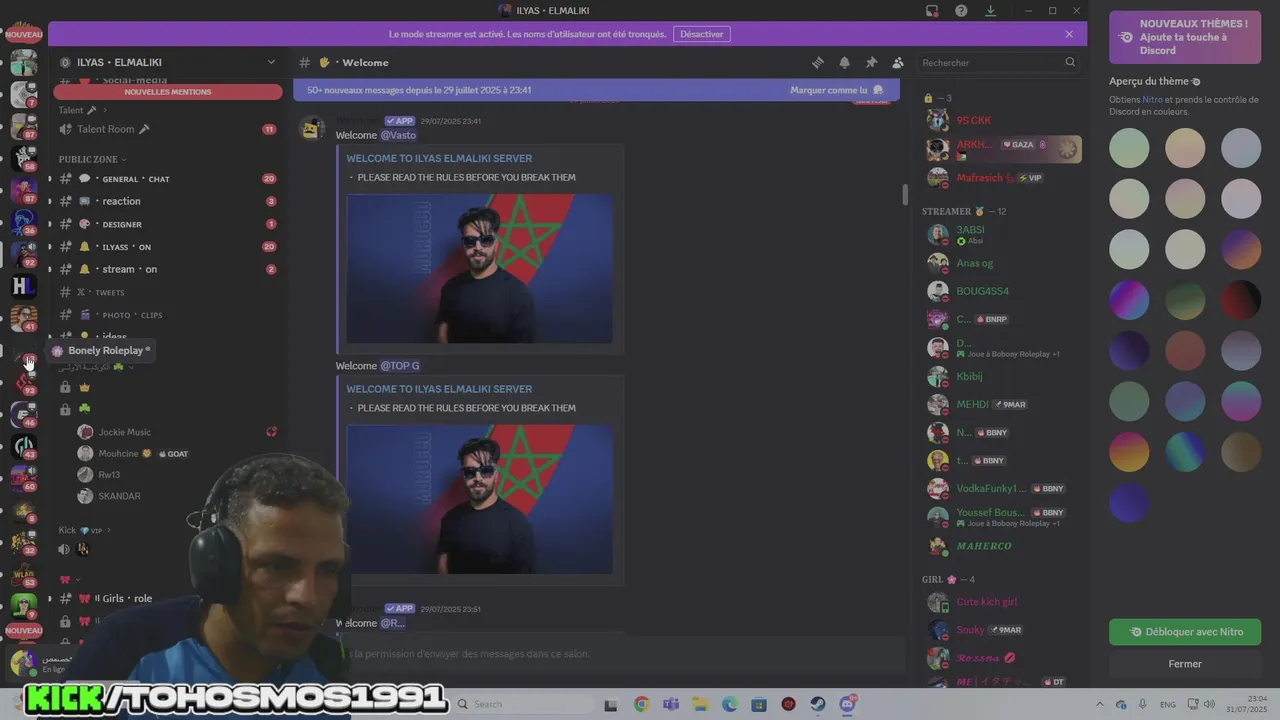Open second welcome embed image under @TOP G

click(479, 499)
